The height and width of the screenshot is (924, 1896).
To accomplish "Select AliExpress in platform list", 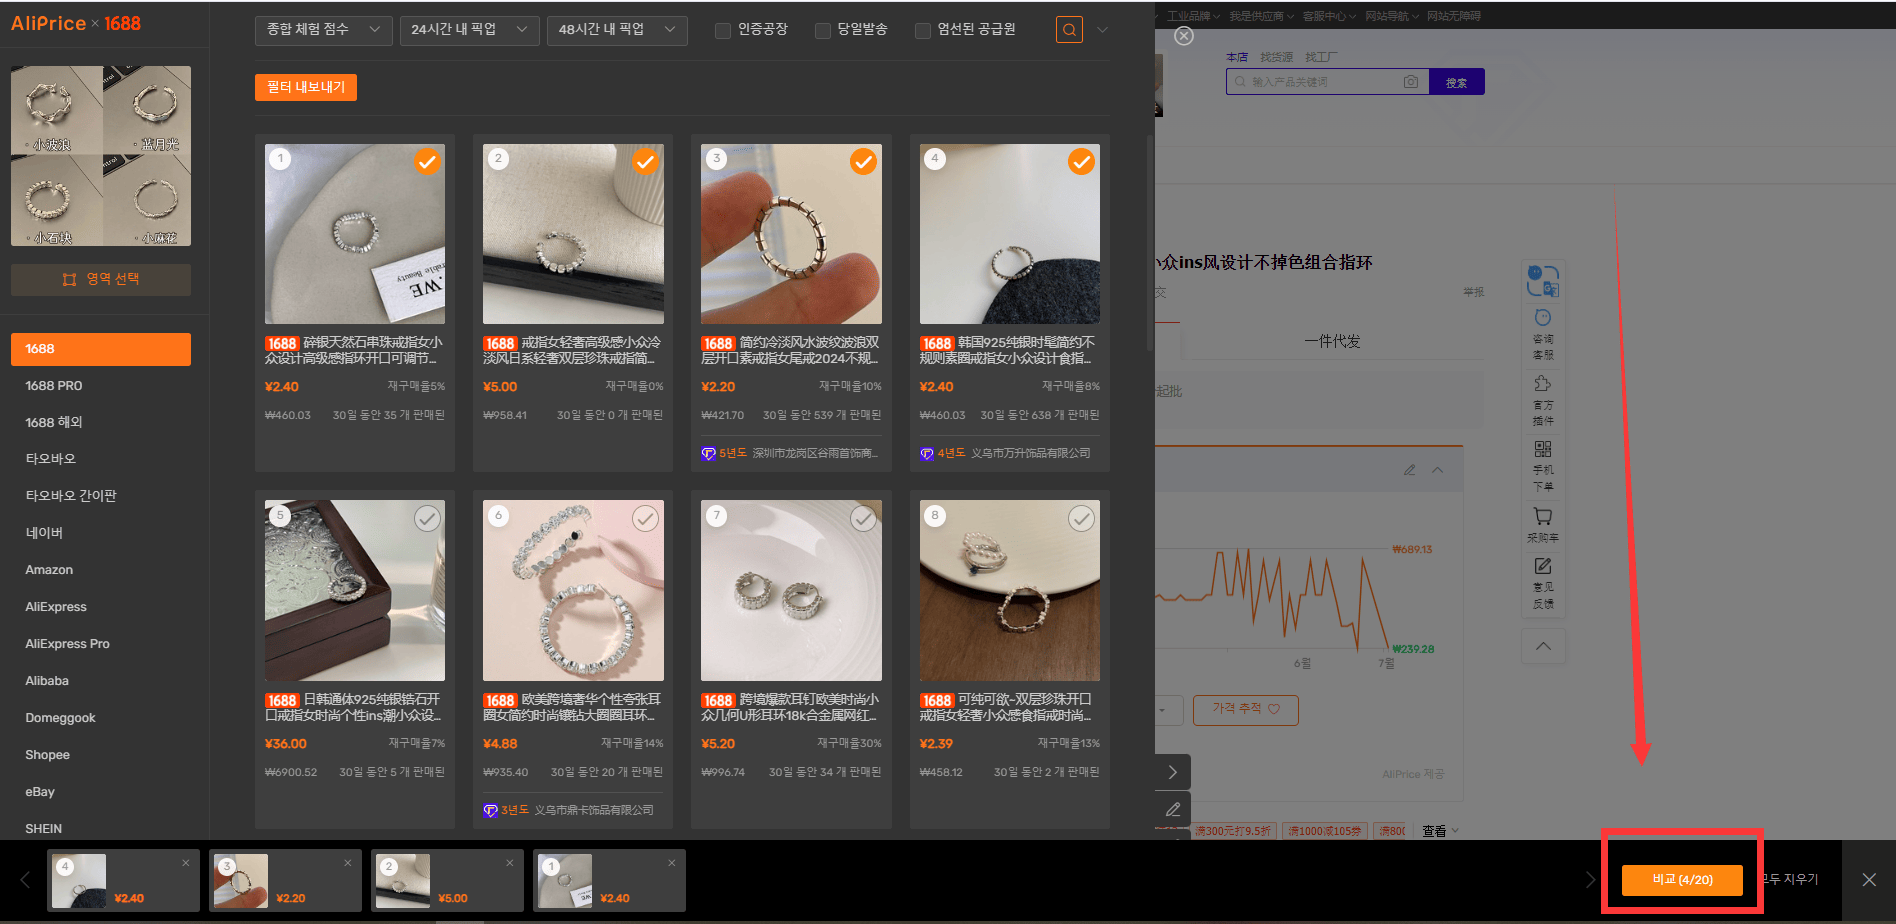I will point(56,607).
